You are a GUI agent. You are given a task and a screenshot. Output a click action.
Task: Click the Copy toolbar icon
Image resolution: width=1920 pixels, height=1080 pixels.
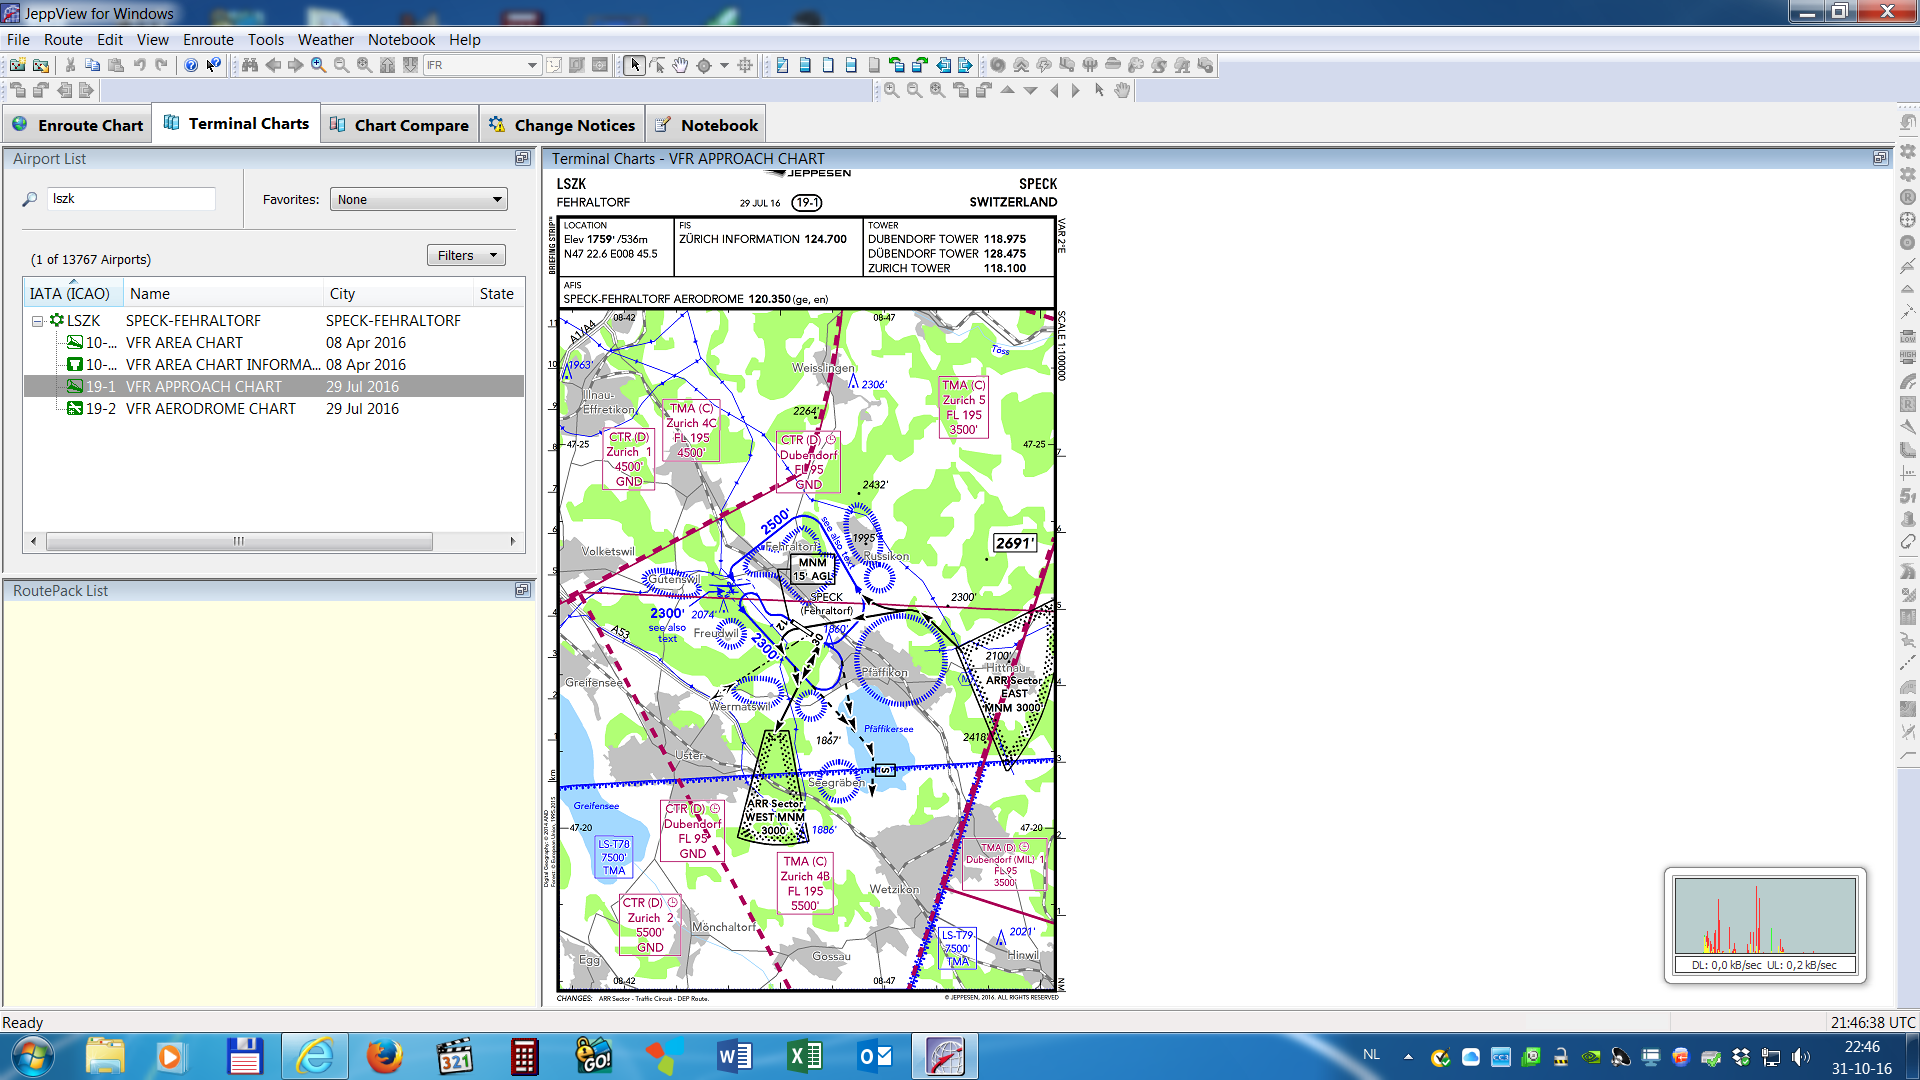pyautogui.click(x=93, y=65)
